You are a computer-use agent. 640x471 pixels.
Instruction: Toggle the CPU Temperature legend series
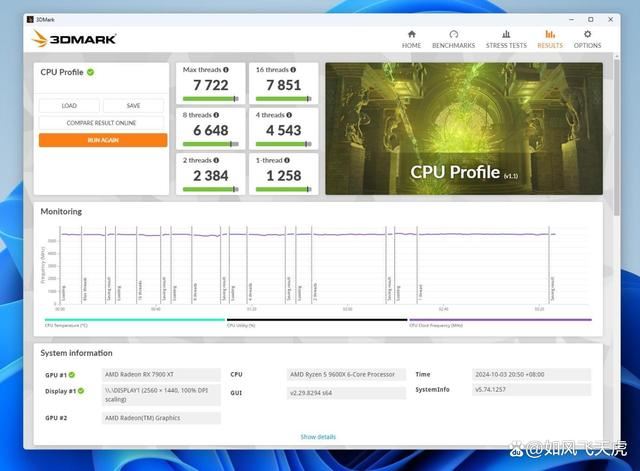tap(66, 325)
